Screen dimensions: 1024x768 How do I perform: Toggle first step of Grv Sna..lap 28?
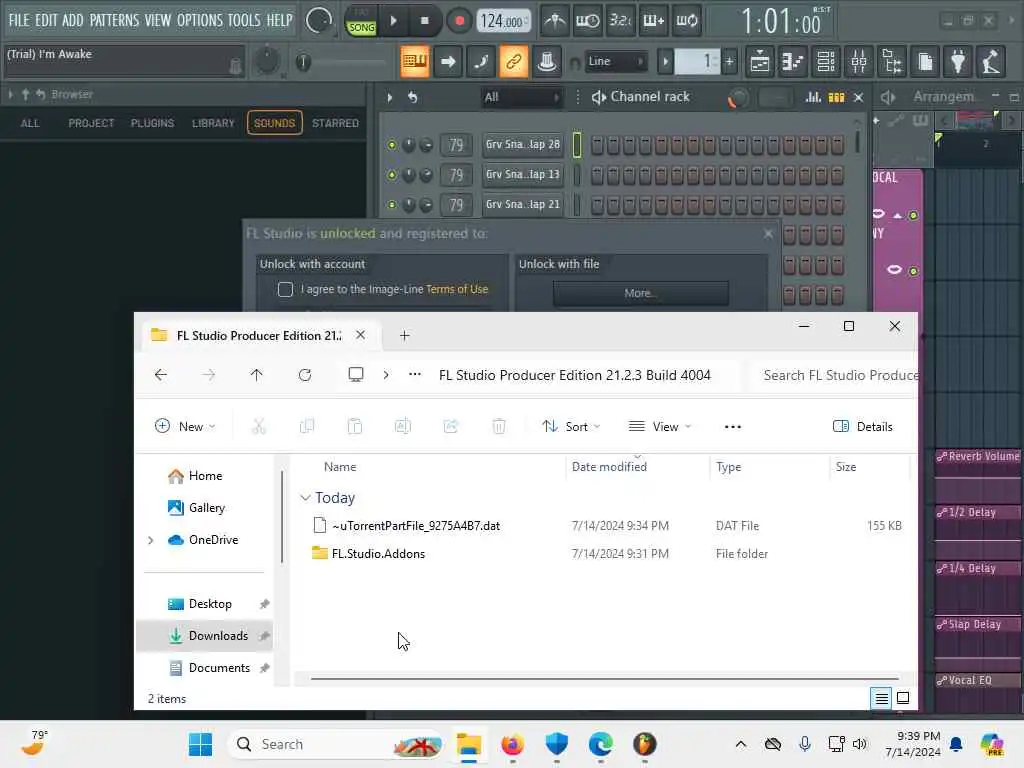[597, 145]
